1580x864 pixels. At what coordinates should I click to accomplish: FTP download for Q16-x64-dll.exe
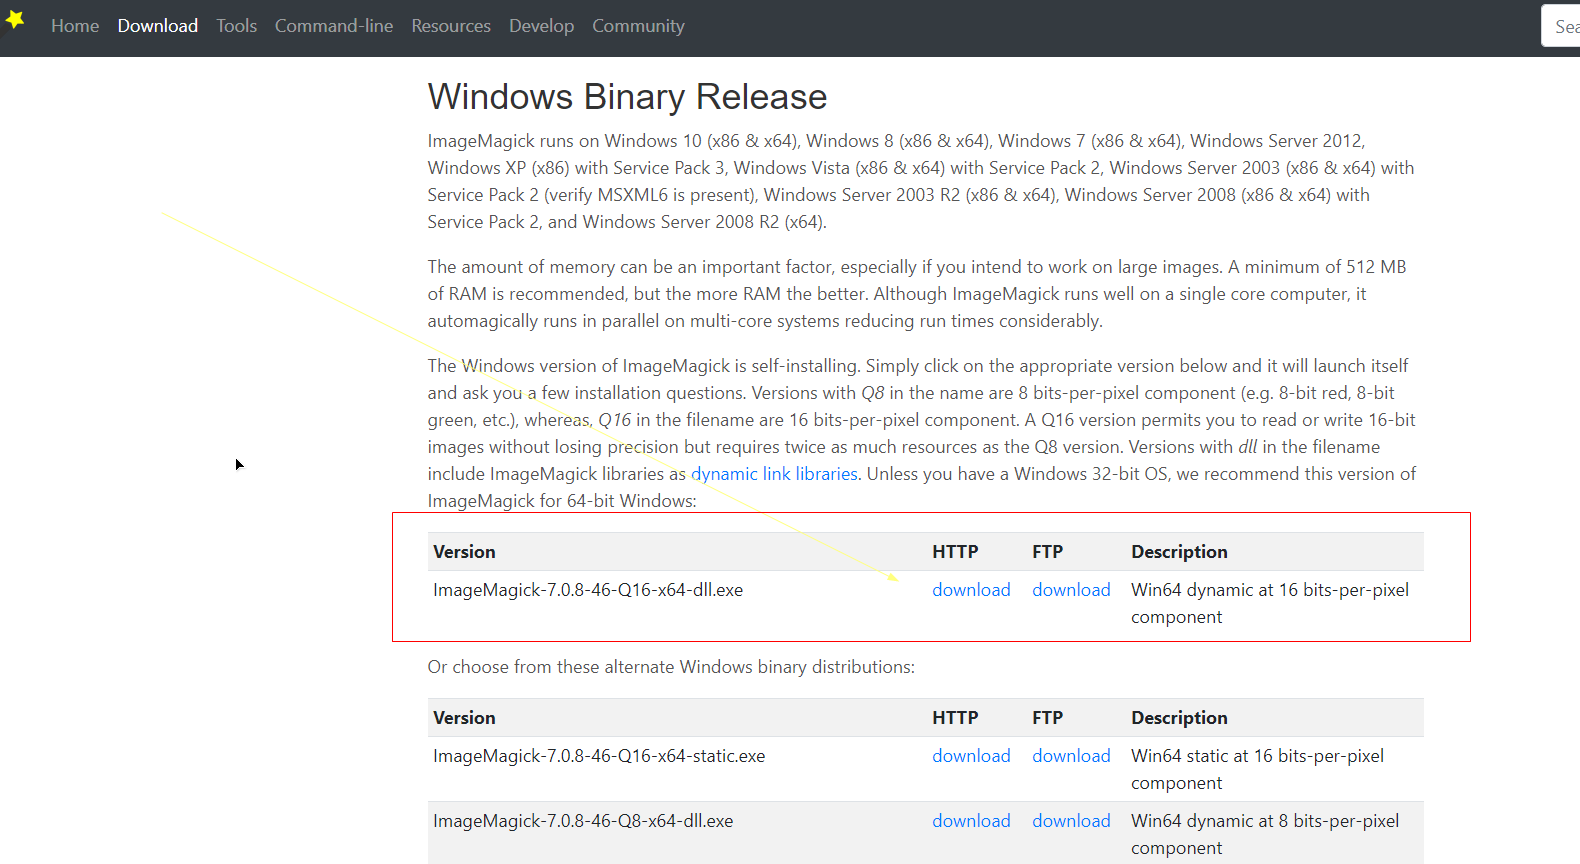click(1071, 590)
